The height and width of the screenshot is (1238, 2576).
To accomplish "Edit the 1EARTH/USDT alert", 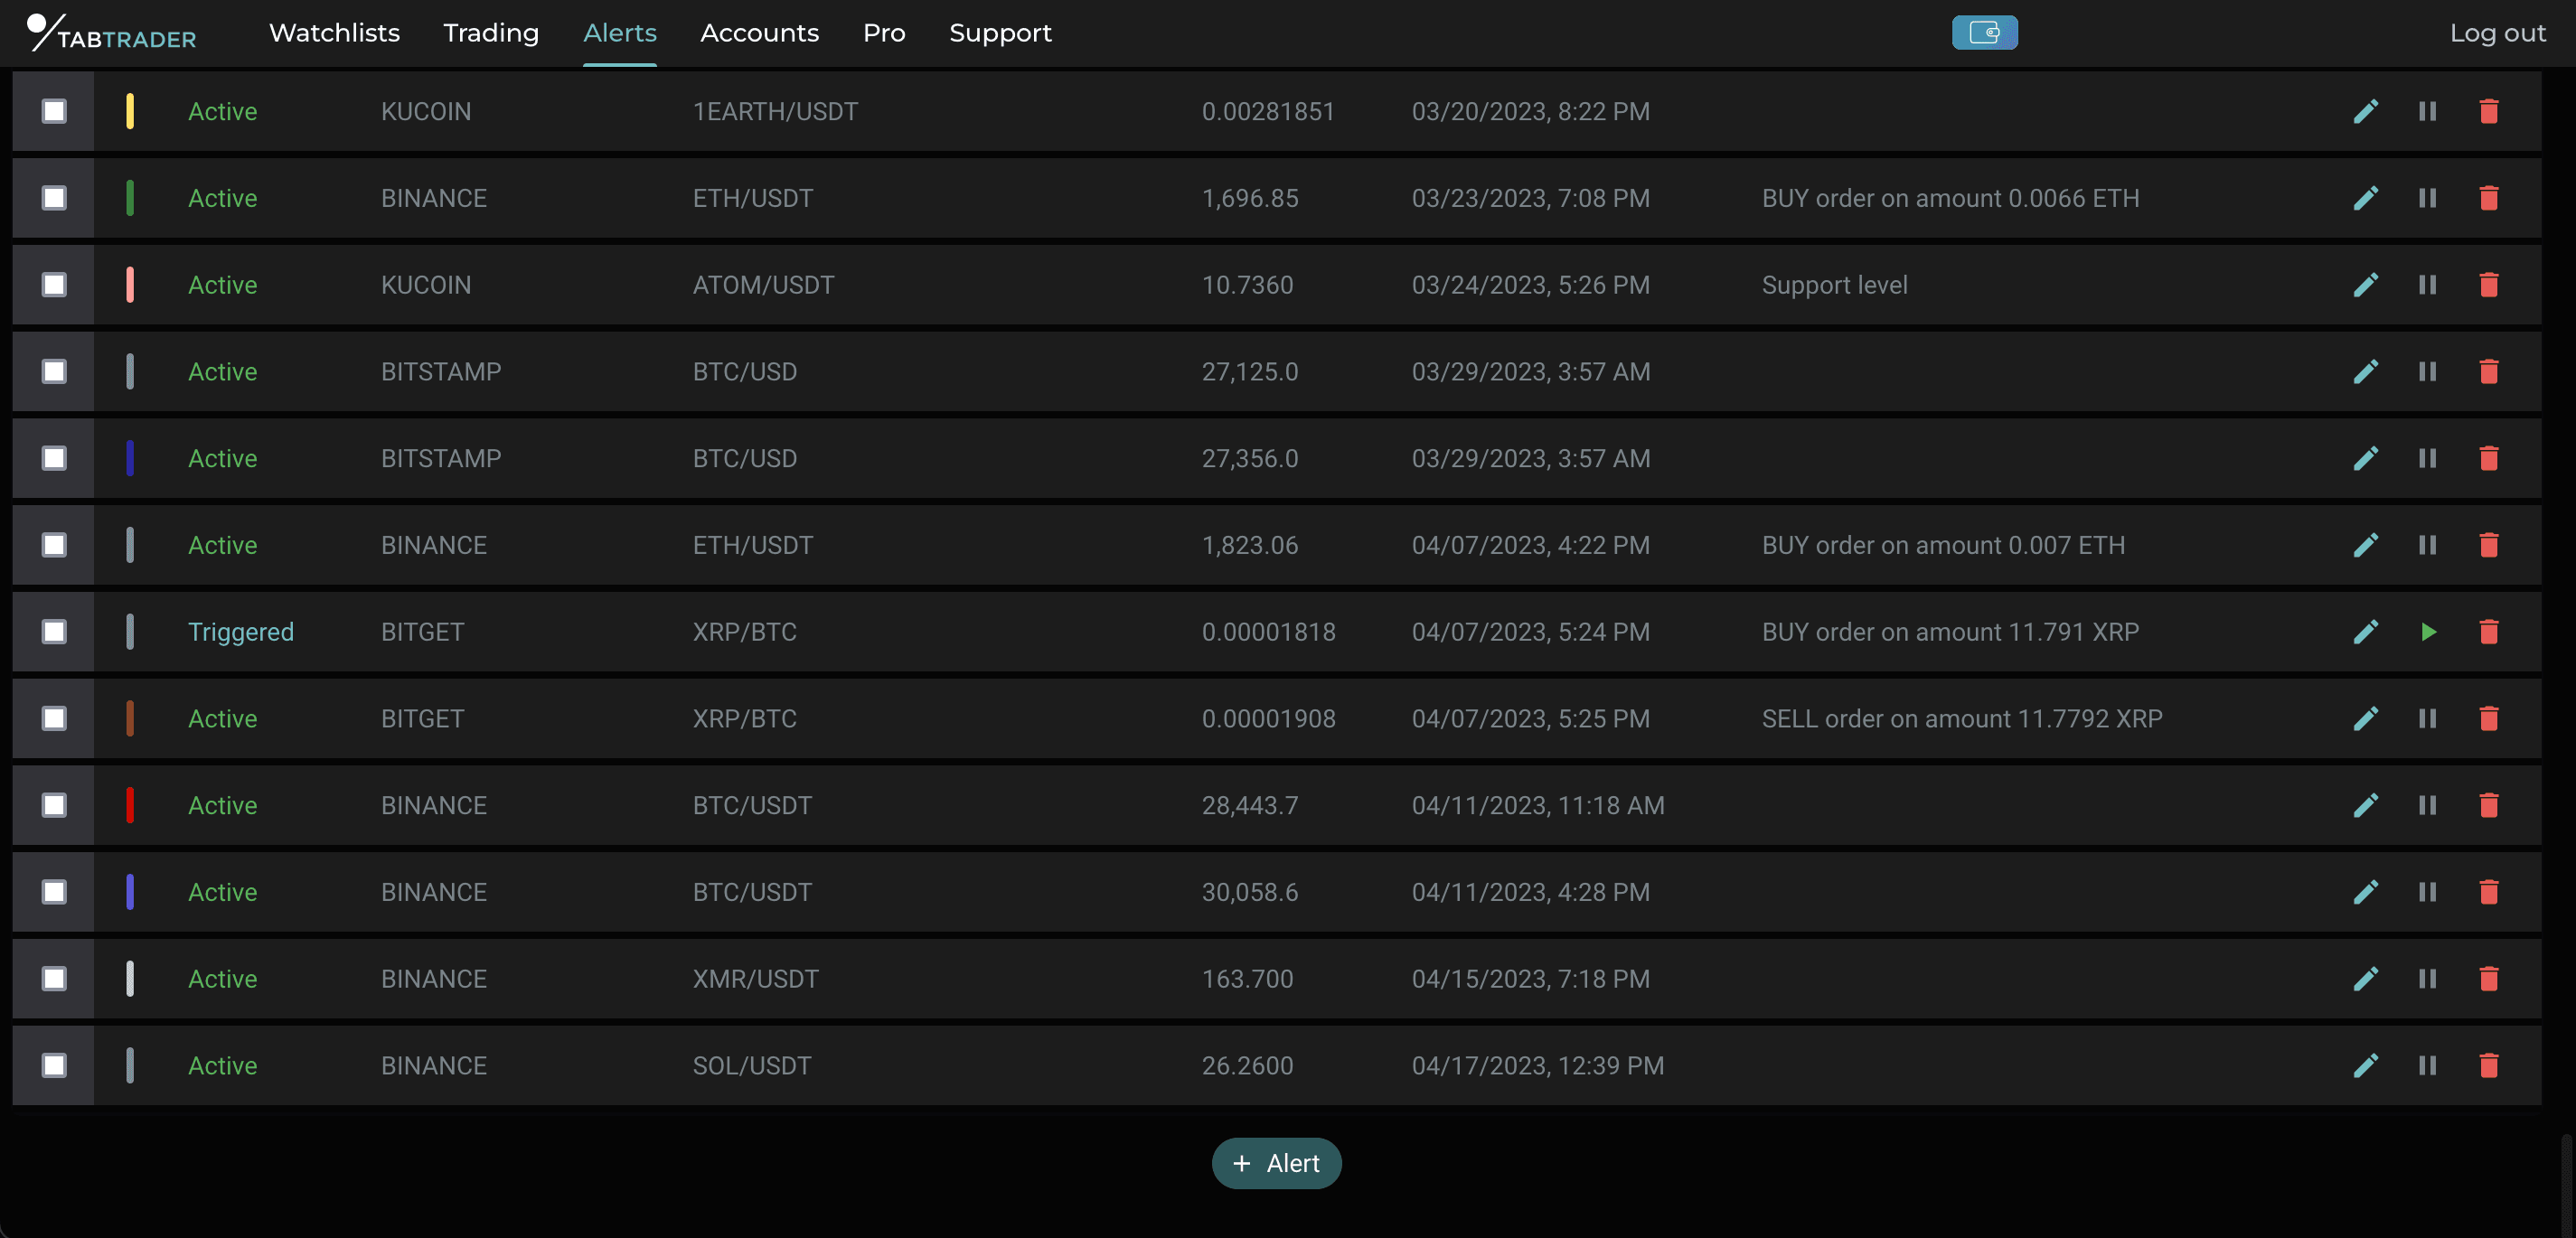I will coord(2365,111).
